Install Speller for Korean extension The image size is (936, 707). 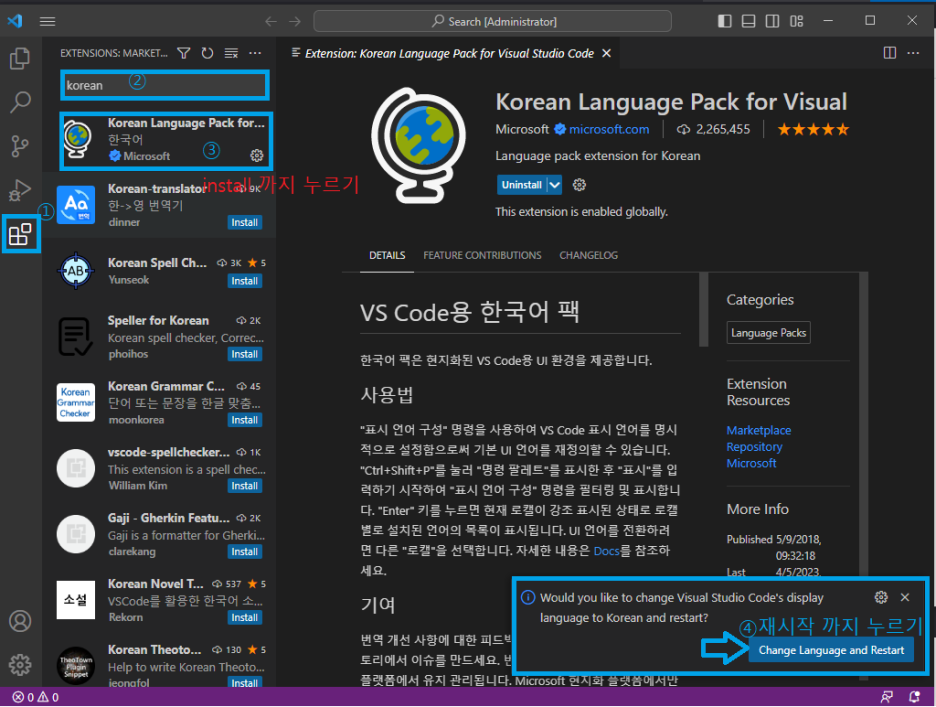(x=245, y=355)
